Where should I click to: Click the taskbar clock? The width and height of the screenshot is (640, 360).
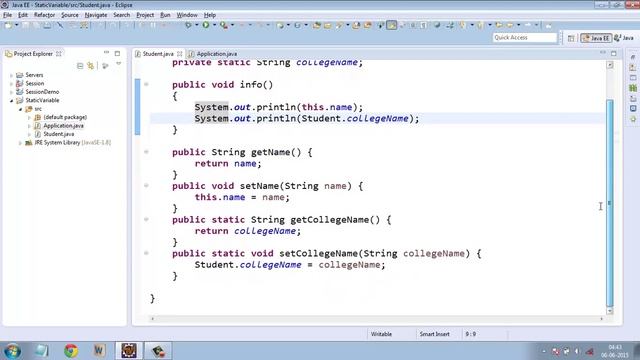click(x=615, y=351)
